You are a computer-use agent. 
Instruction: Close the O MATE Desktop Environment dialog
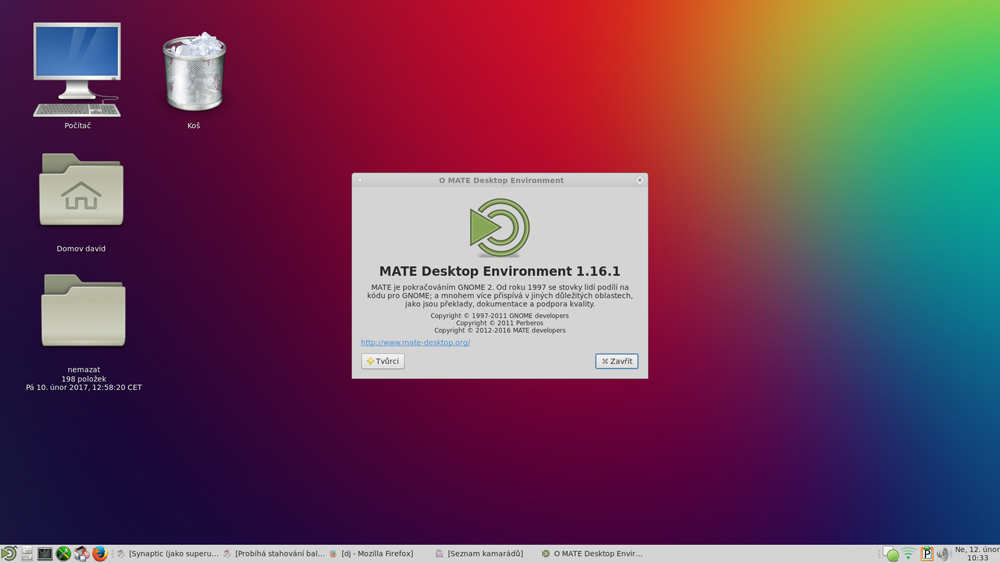click(x=640, y=180)
